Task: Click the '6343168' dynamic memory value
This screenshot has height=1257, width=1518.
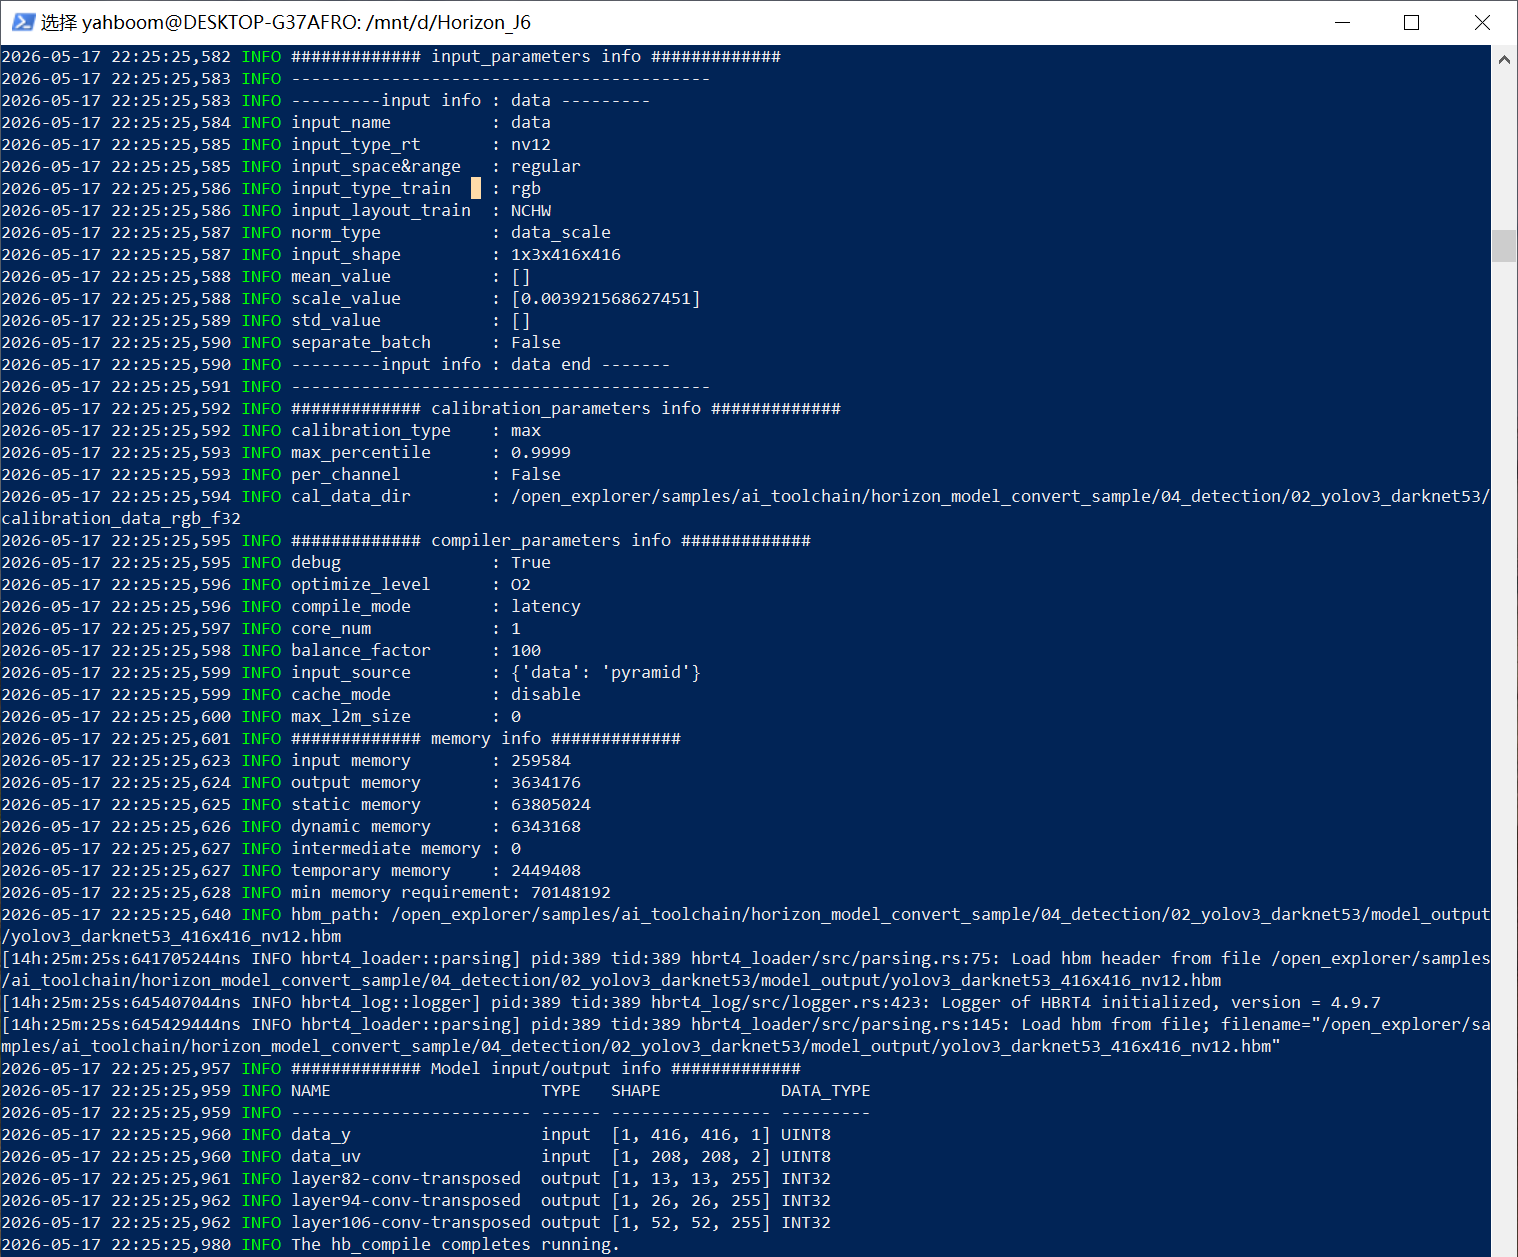Action: (546, 826)
